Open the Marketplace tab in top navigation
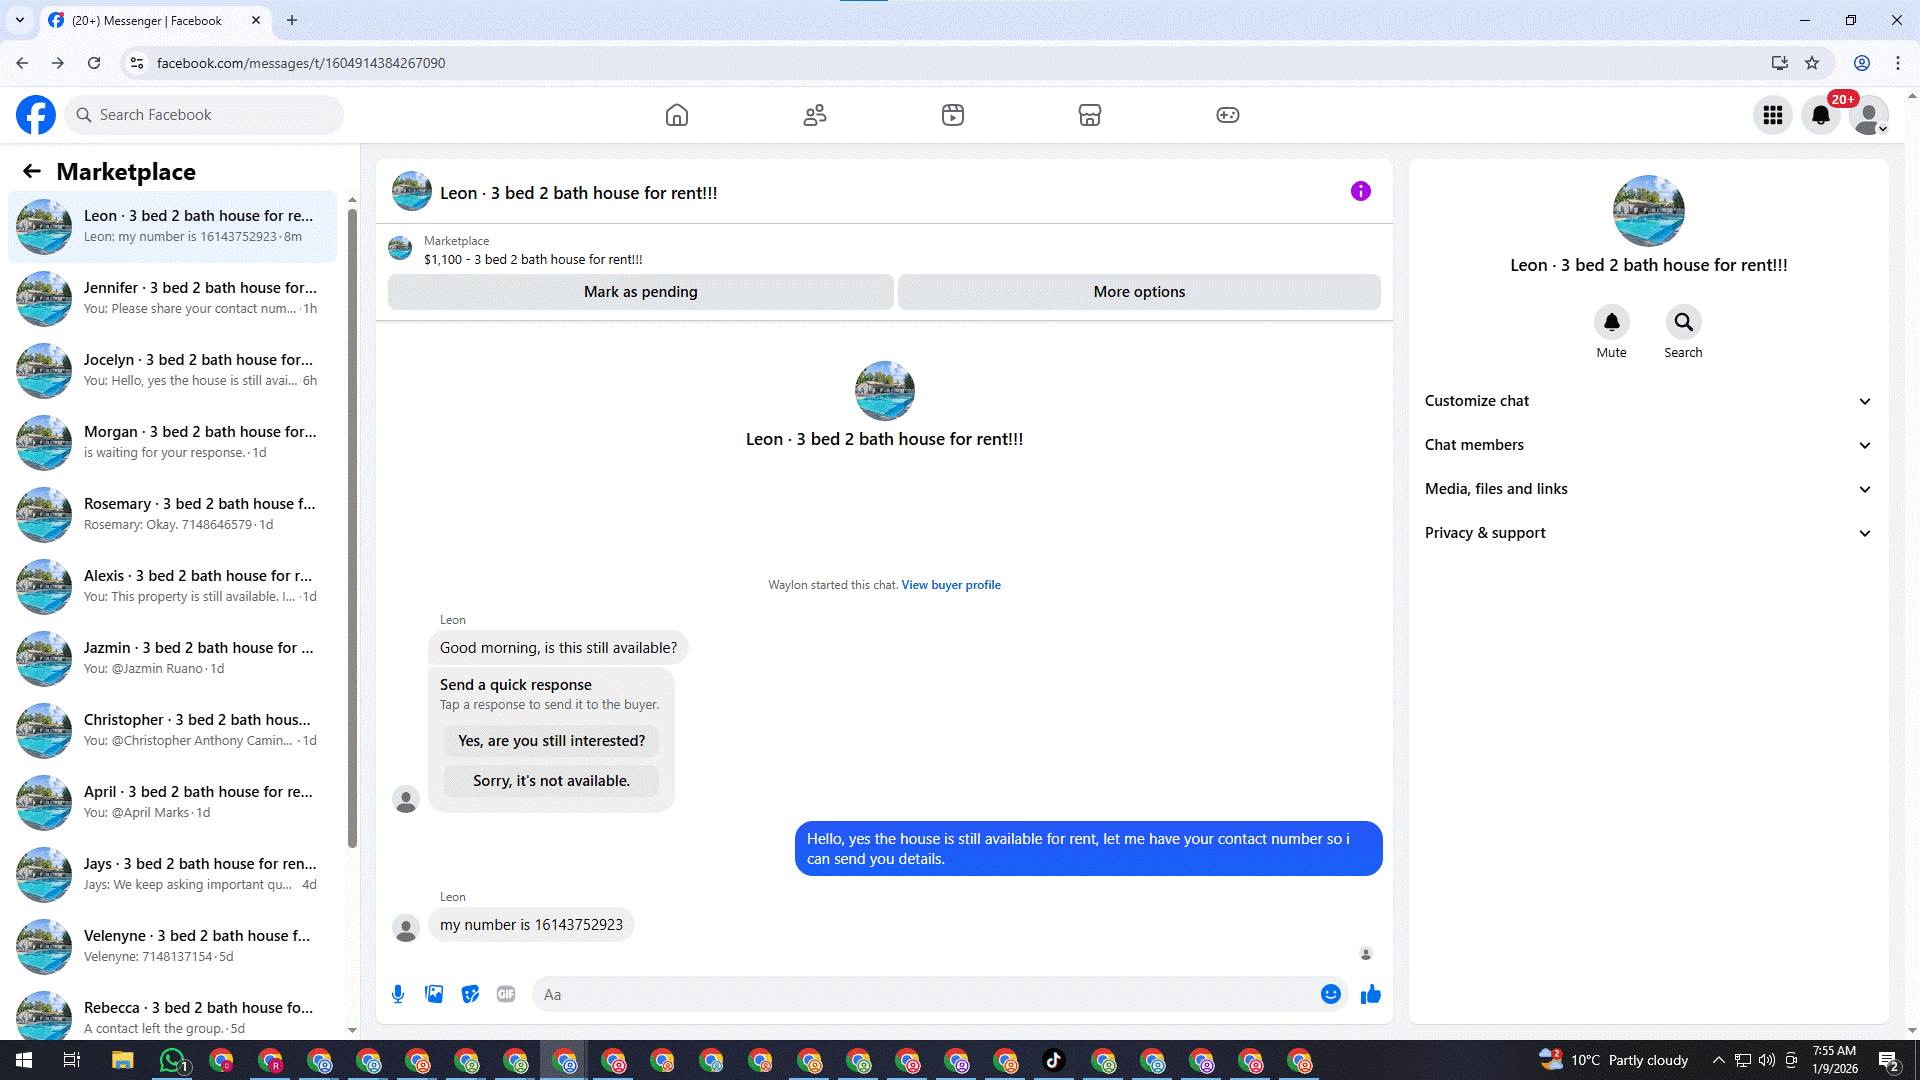 click(x=1090, y=115)
